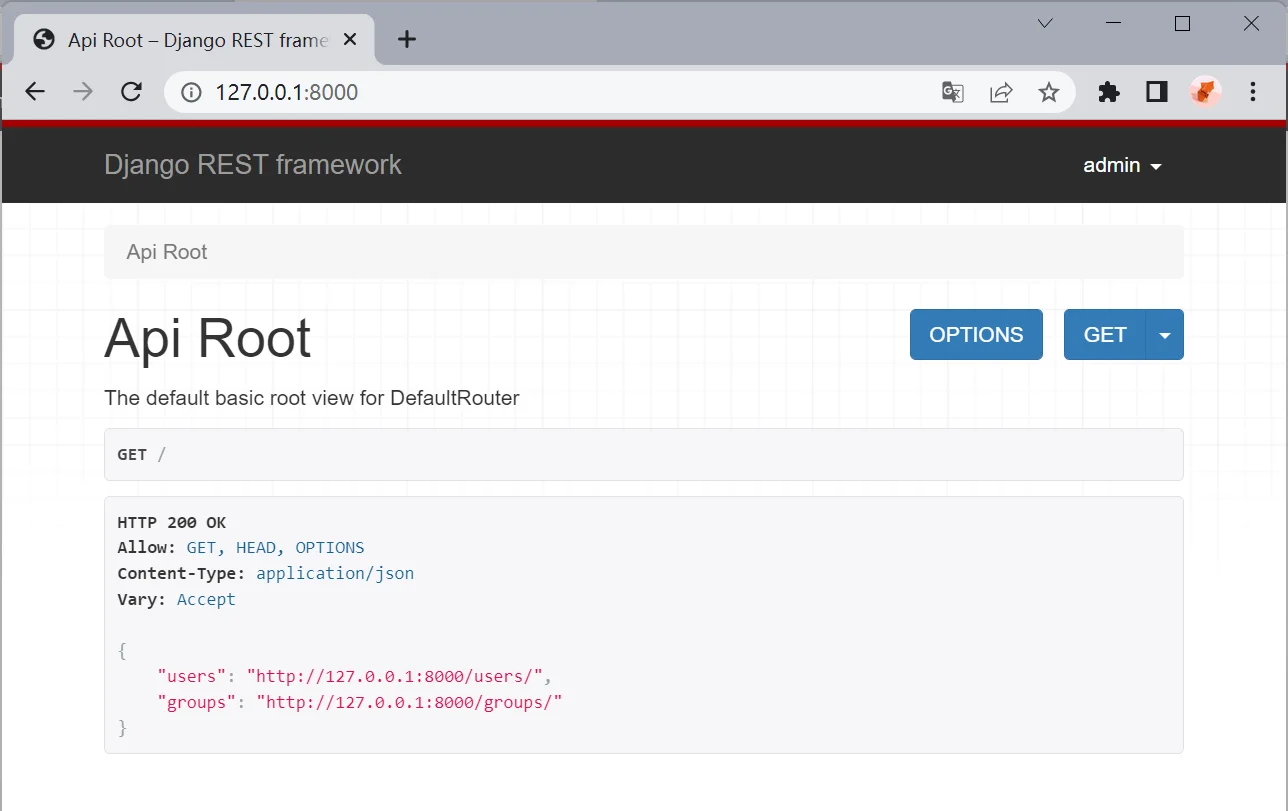Open the tab search chevron
Image resolution: width=1288 pixels, height=811 pixels.
1045,23
